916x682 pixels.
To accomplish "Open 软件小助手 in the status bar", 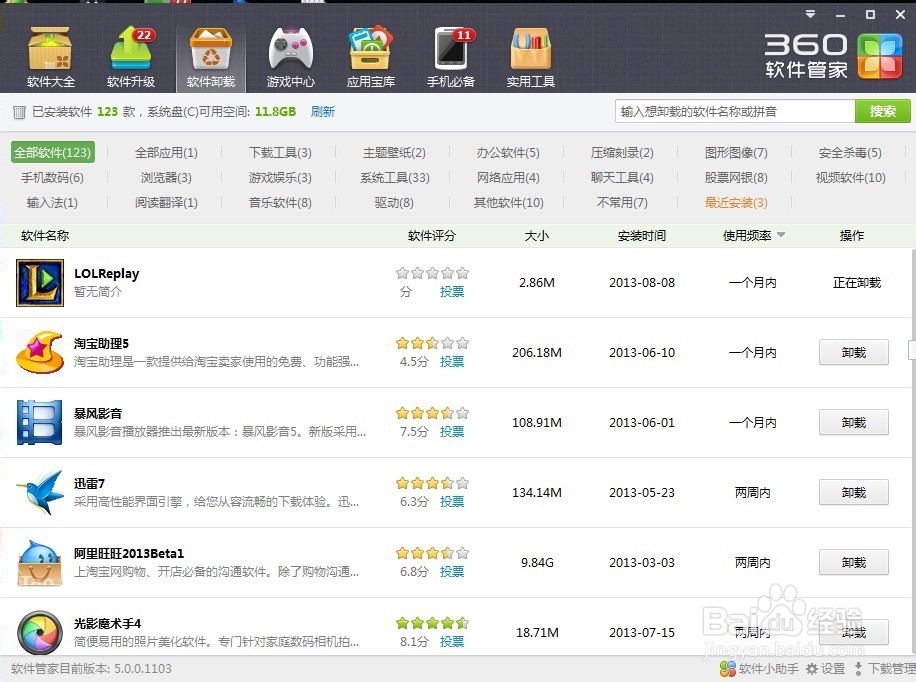I will [x=759, y=669].
